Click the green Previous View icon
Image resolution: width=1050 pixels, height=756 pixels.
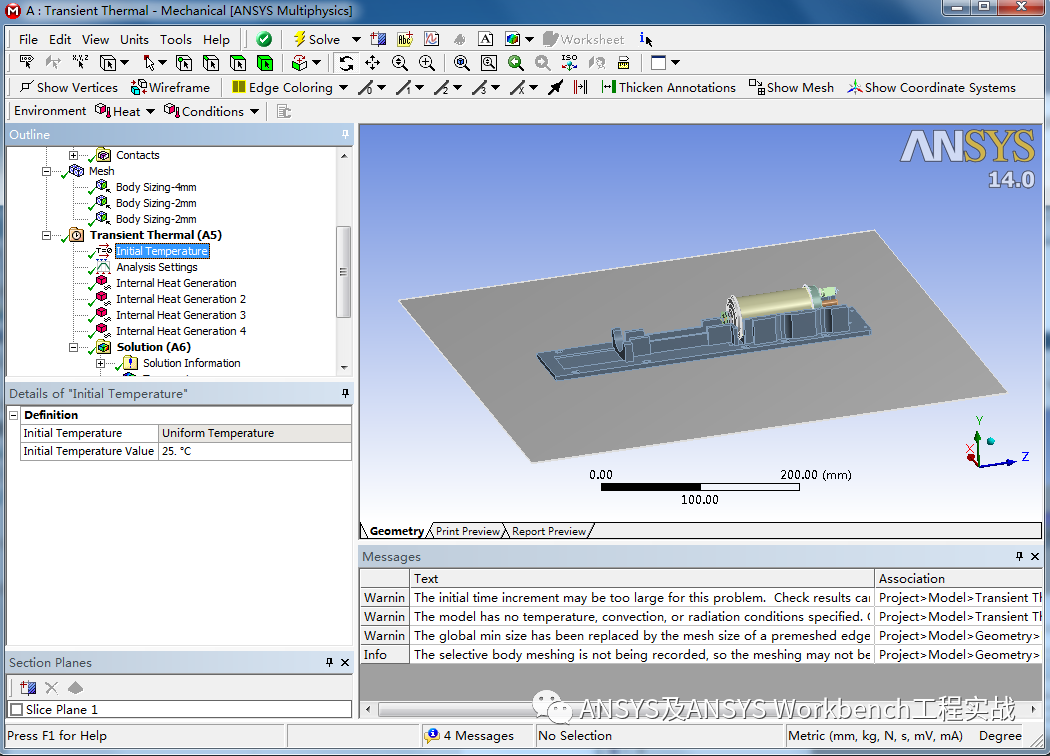click(516, 63)
